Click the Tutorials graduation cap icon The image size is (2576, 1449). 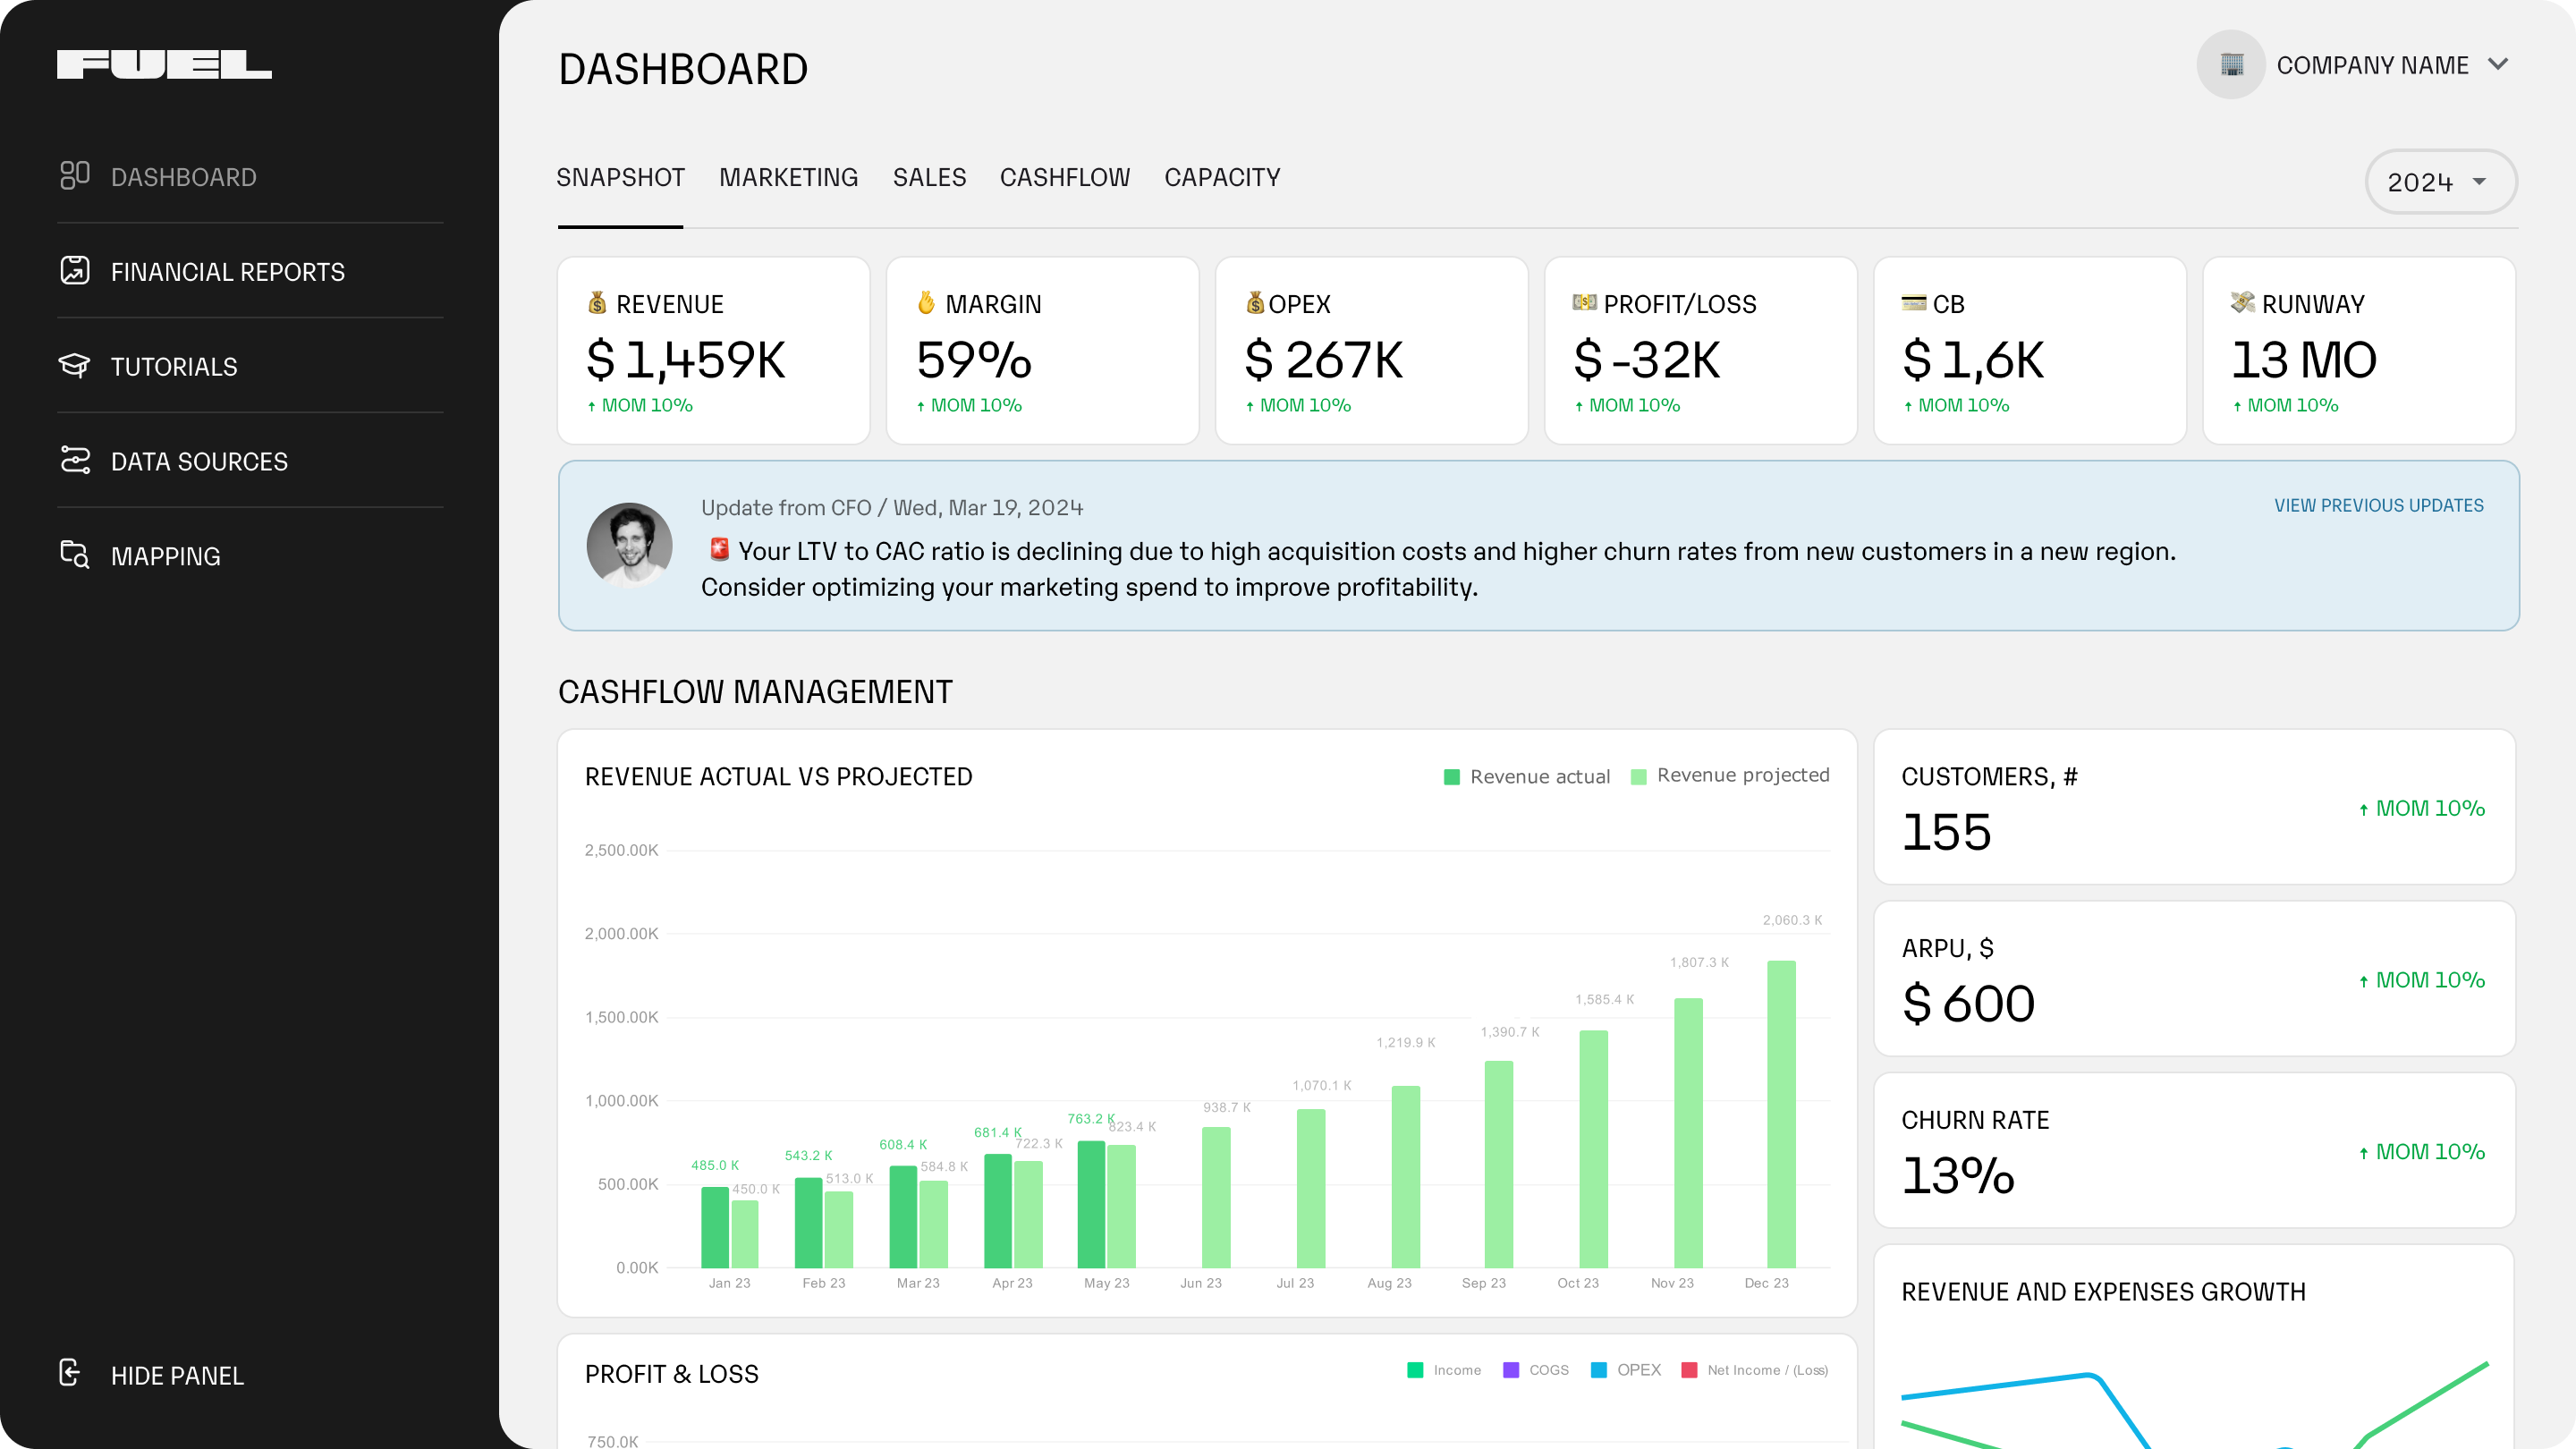pyautogui.click(x=75, y=365)
